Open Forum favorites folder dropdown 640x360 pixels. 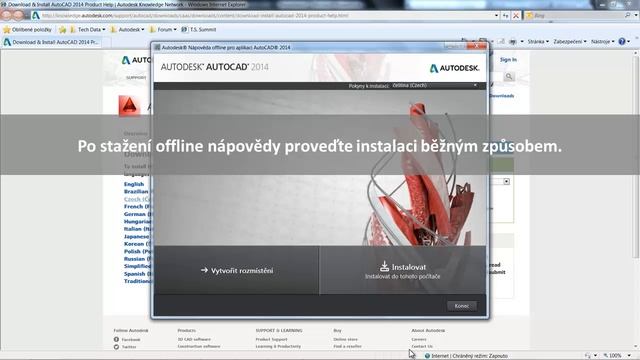[x=163, y=29]
